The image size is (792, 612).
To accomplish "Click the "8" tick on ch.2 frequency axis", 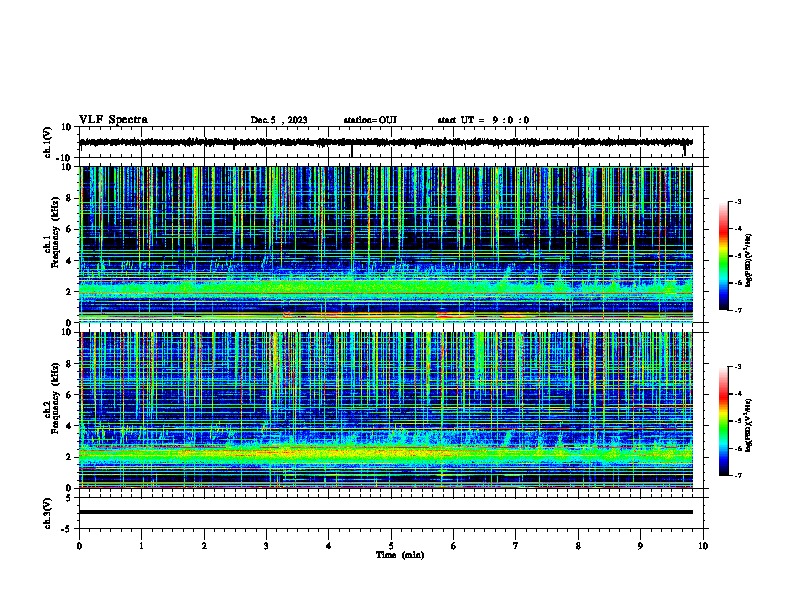I will tap(70, 364).
